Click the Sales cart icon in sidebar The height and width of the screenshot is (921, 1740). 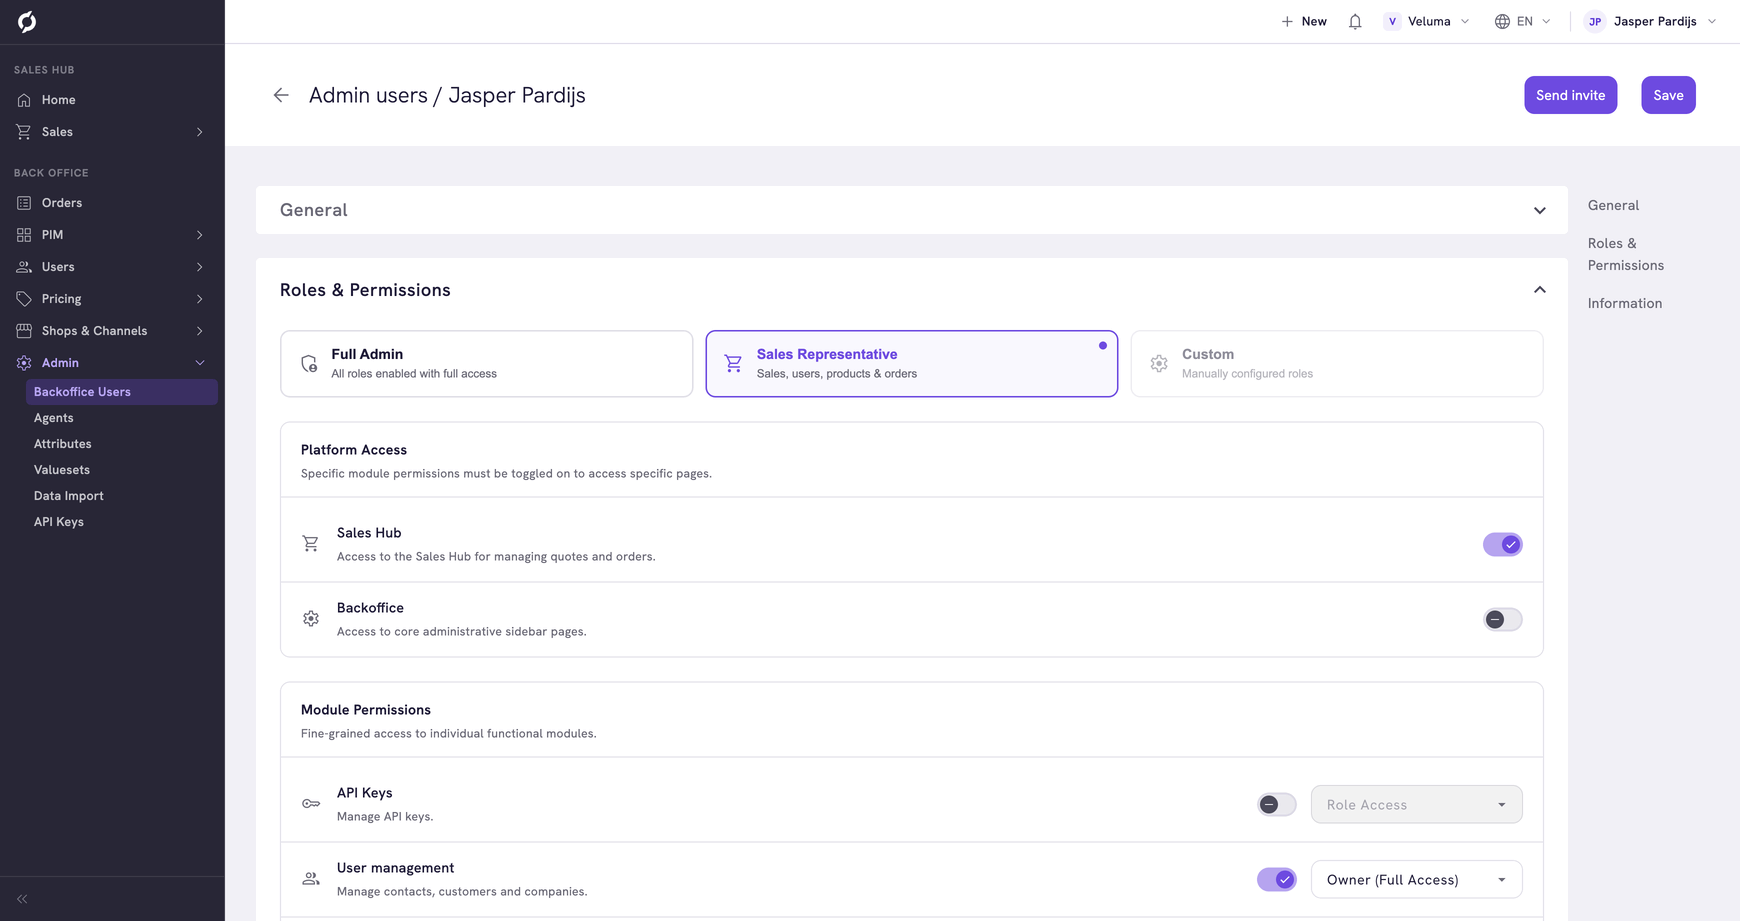(x=24, y=132)
